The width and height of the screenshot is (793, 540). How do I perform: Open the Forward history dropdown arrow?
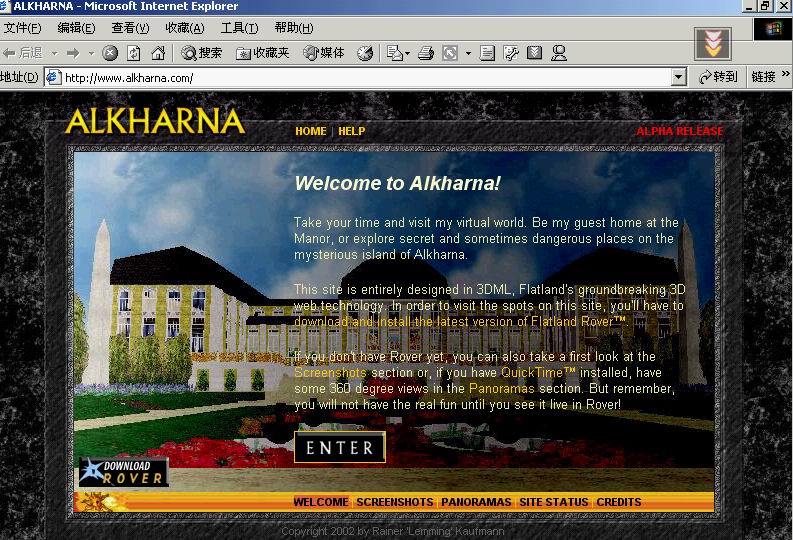point(92,53)
